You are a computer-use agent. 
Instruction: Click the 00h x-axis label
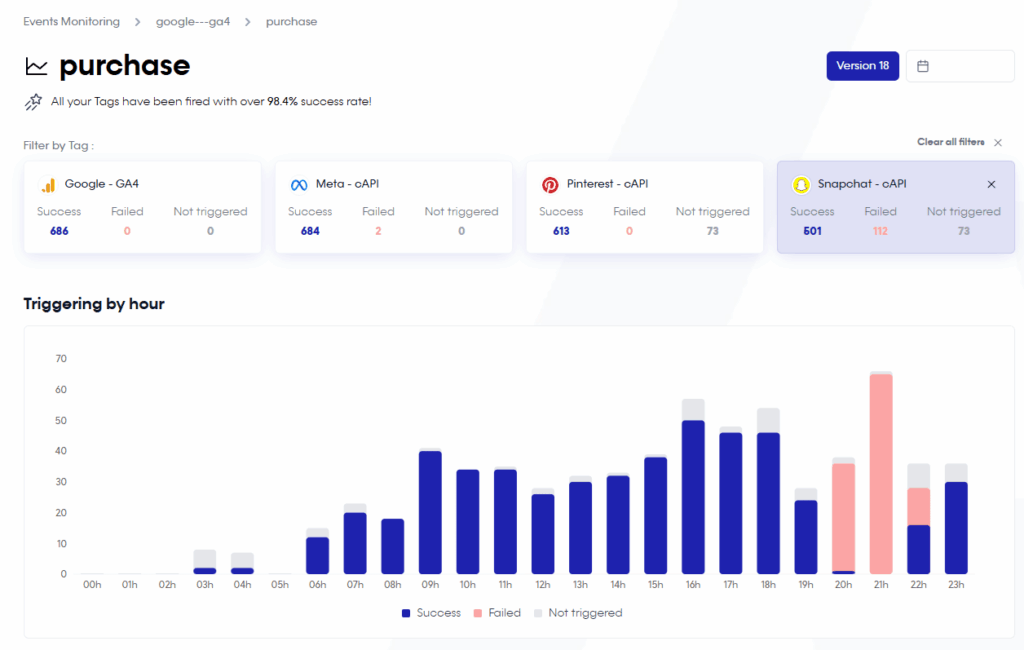point(92,585)
